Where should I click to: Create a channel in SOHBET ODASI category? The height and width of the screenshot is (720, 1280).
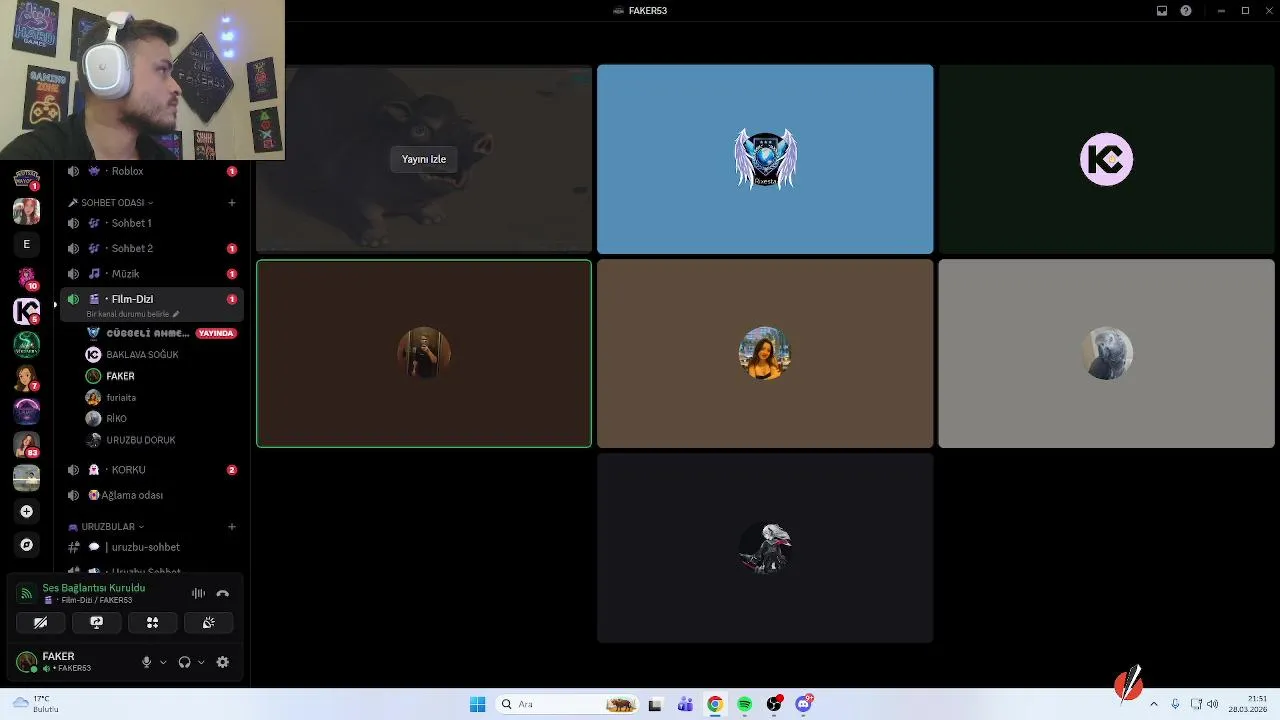[x=231, y=203]
